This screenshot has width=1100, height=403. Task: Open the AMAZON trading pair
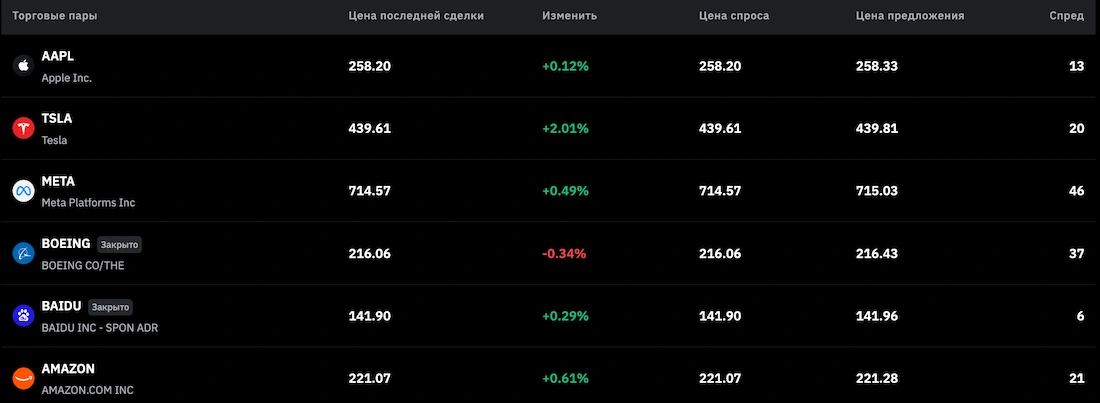[69, 368]
